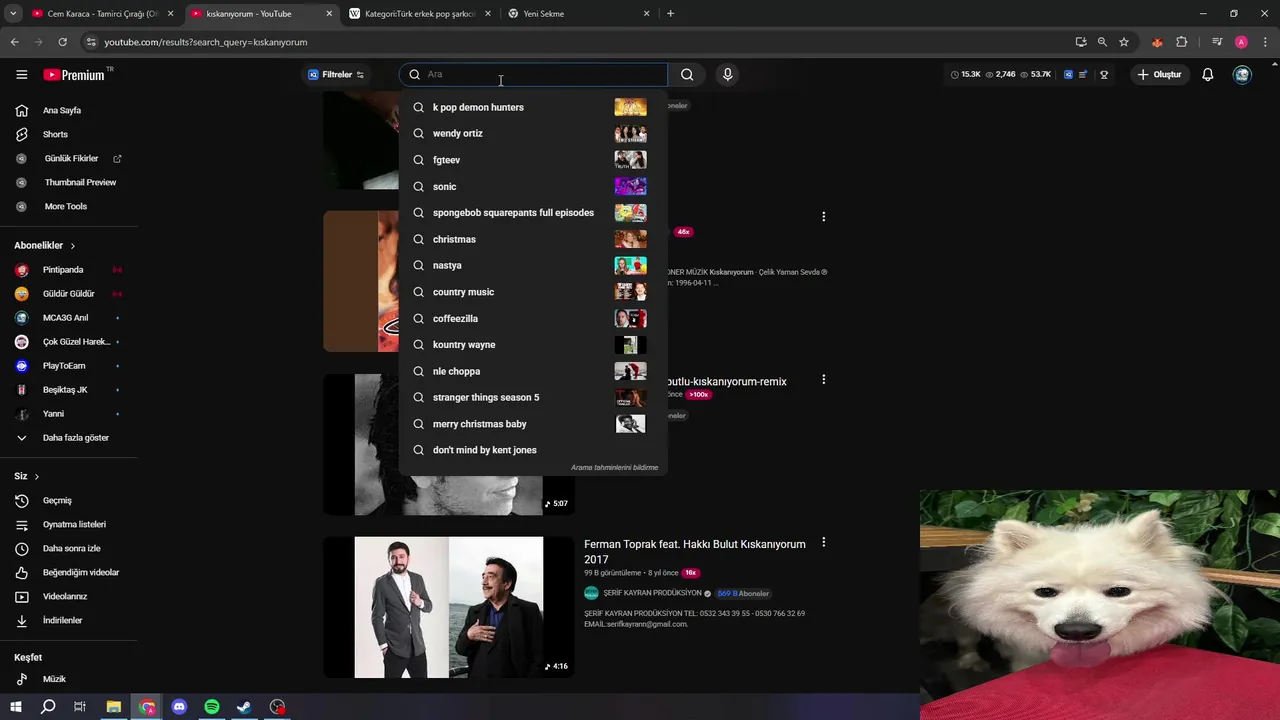Switch to the Cem Karaca - Tamirci Çırağı tab
Screen dimensions: 1280x720
tap(103, 14)
